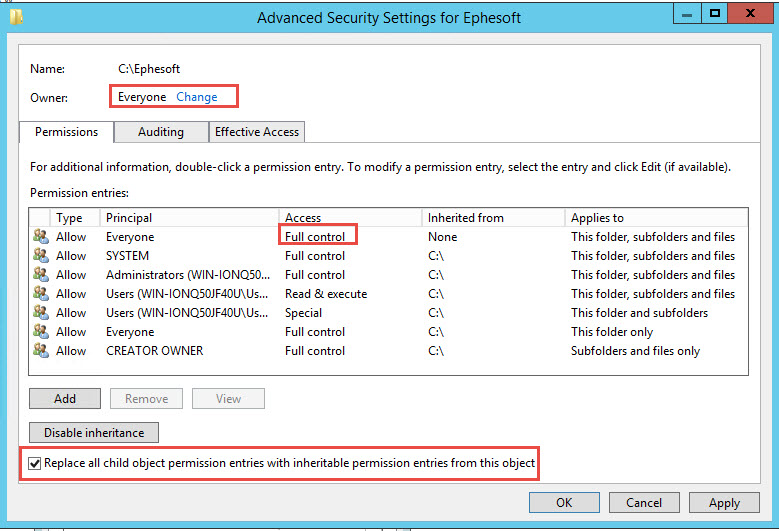Click 'Full control' for Everyone inherited from None
The width and height of the screenshot is (779, 531).
[315, 237]
